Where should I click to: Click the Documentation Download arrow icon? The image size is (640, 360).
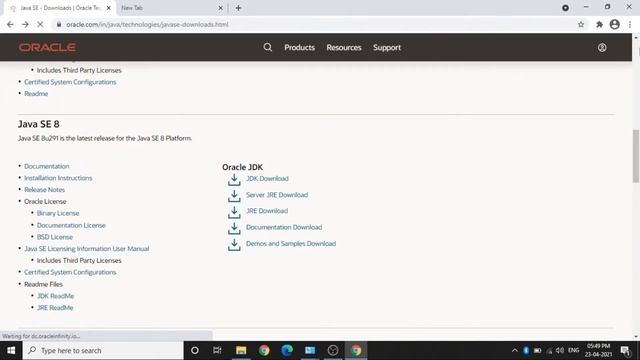click(x=234, y=228)
